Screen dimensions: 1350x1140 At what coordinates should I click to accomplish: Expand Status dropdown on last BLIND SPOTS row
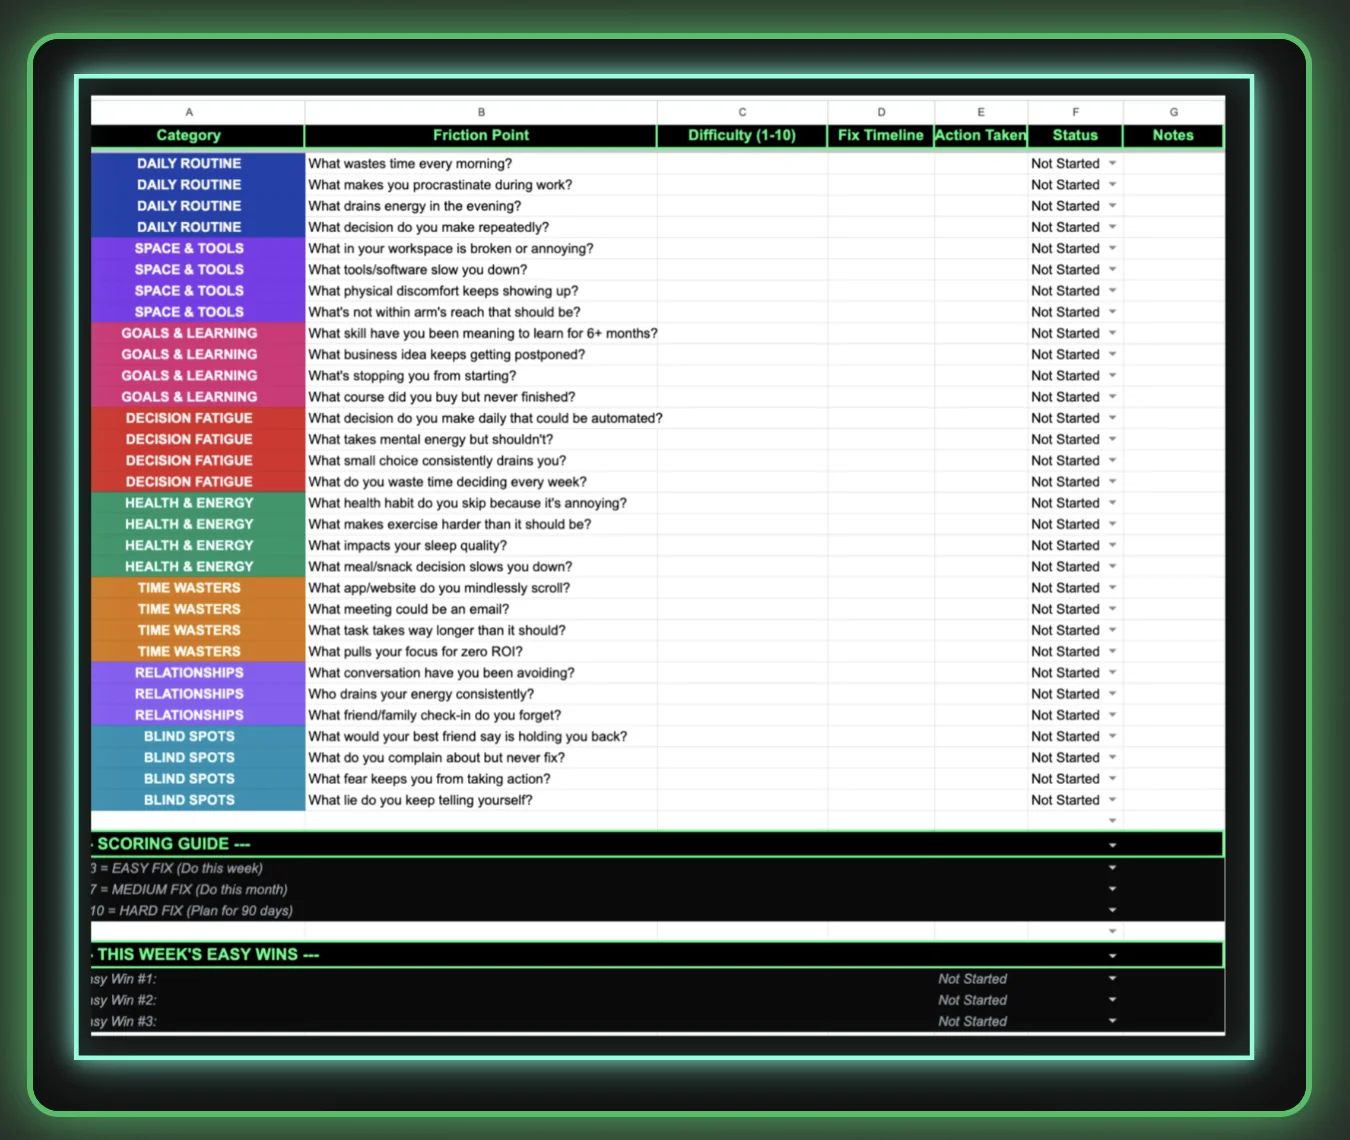pyautogui.click(x=1112, y=799)
